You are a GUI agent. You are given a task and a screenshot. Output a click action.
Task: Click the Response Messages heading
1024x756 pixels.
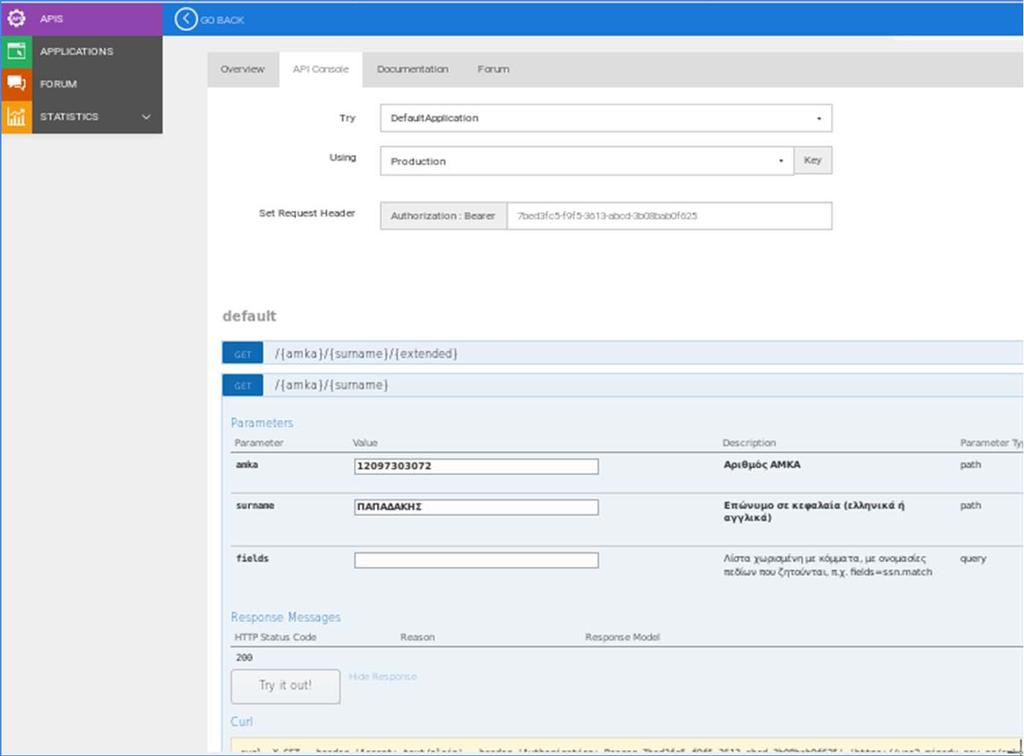285,617
